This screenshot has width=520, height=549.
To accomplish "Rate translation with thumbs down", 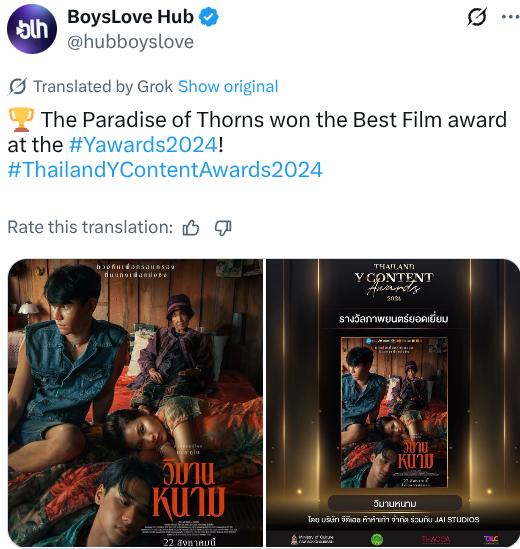I will (223, 228).
